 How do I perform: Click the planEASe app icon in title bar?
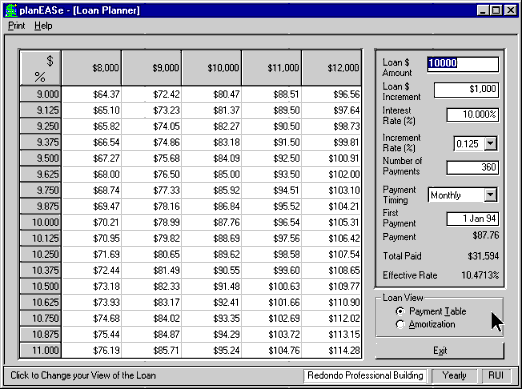(11, 10)
